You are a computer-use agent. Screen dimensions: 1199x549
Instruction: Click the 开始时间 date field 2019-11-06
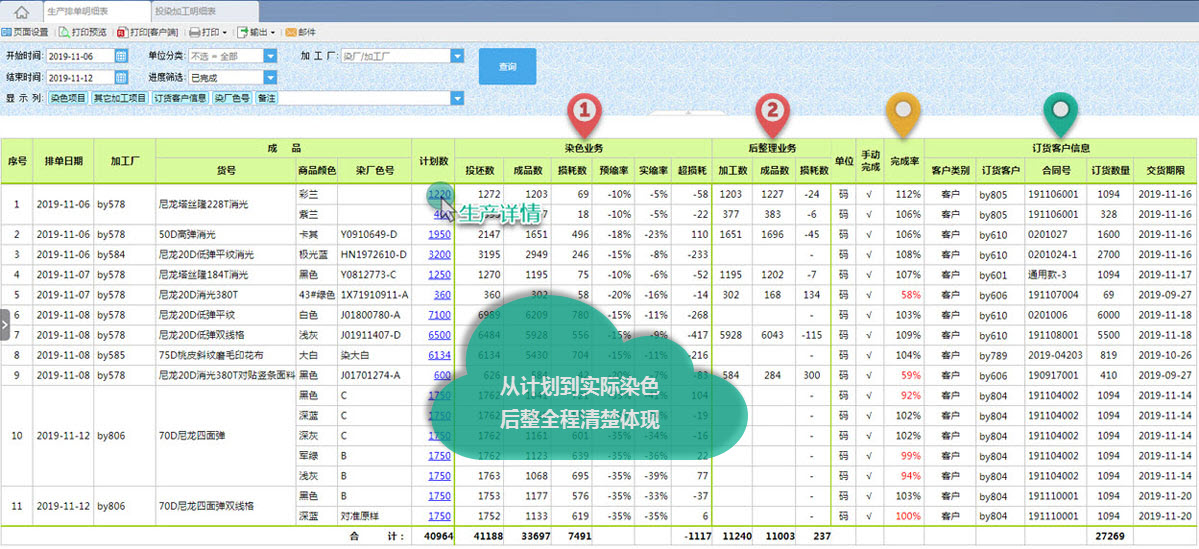click(x=80, y=56)
